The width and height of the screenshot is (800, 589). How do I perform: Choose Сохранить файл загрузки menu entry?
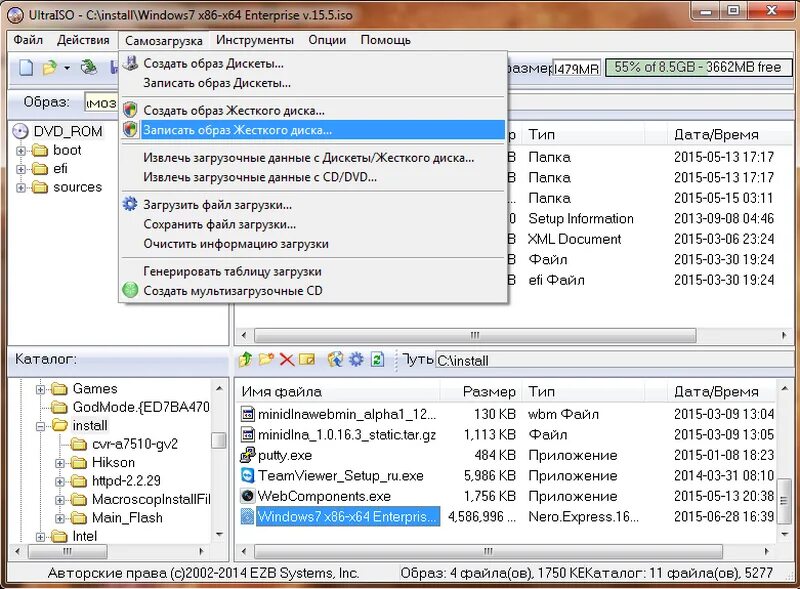pos(313,224)
